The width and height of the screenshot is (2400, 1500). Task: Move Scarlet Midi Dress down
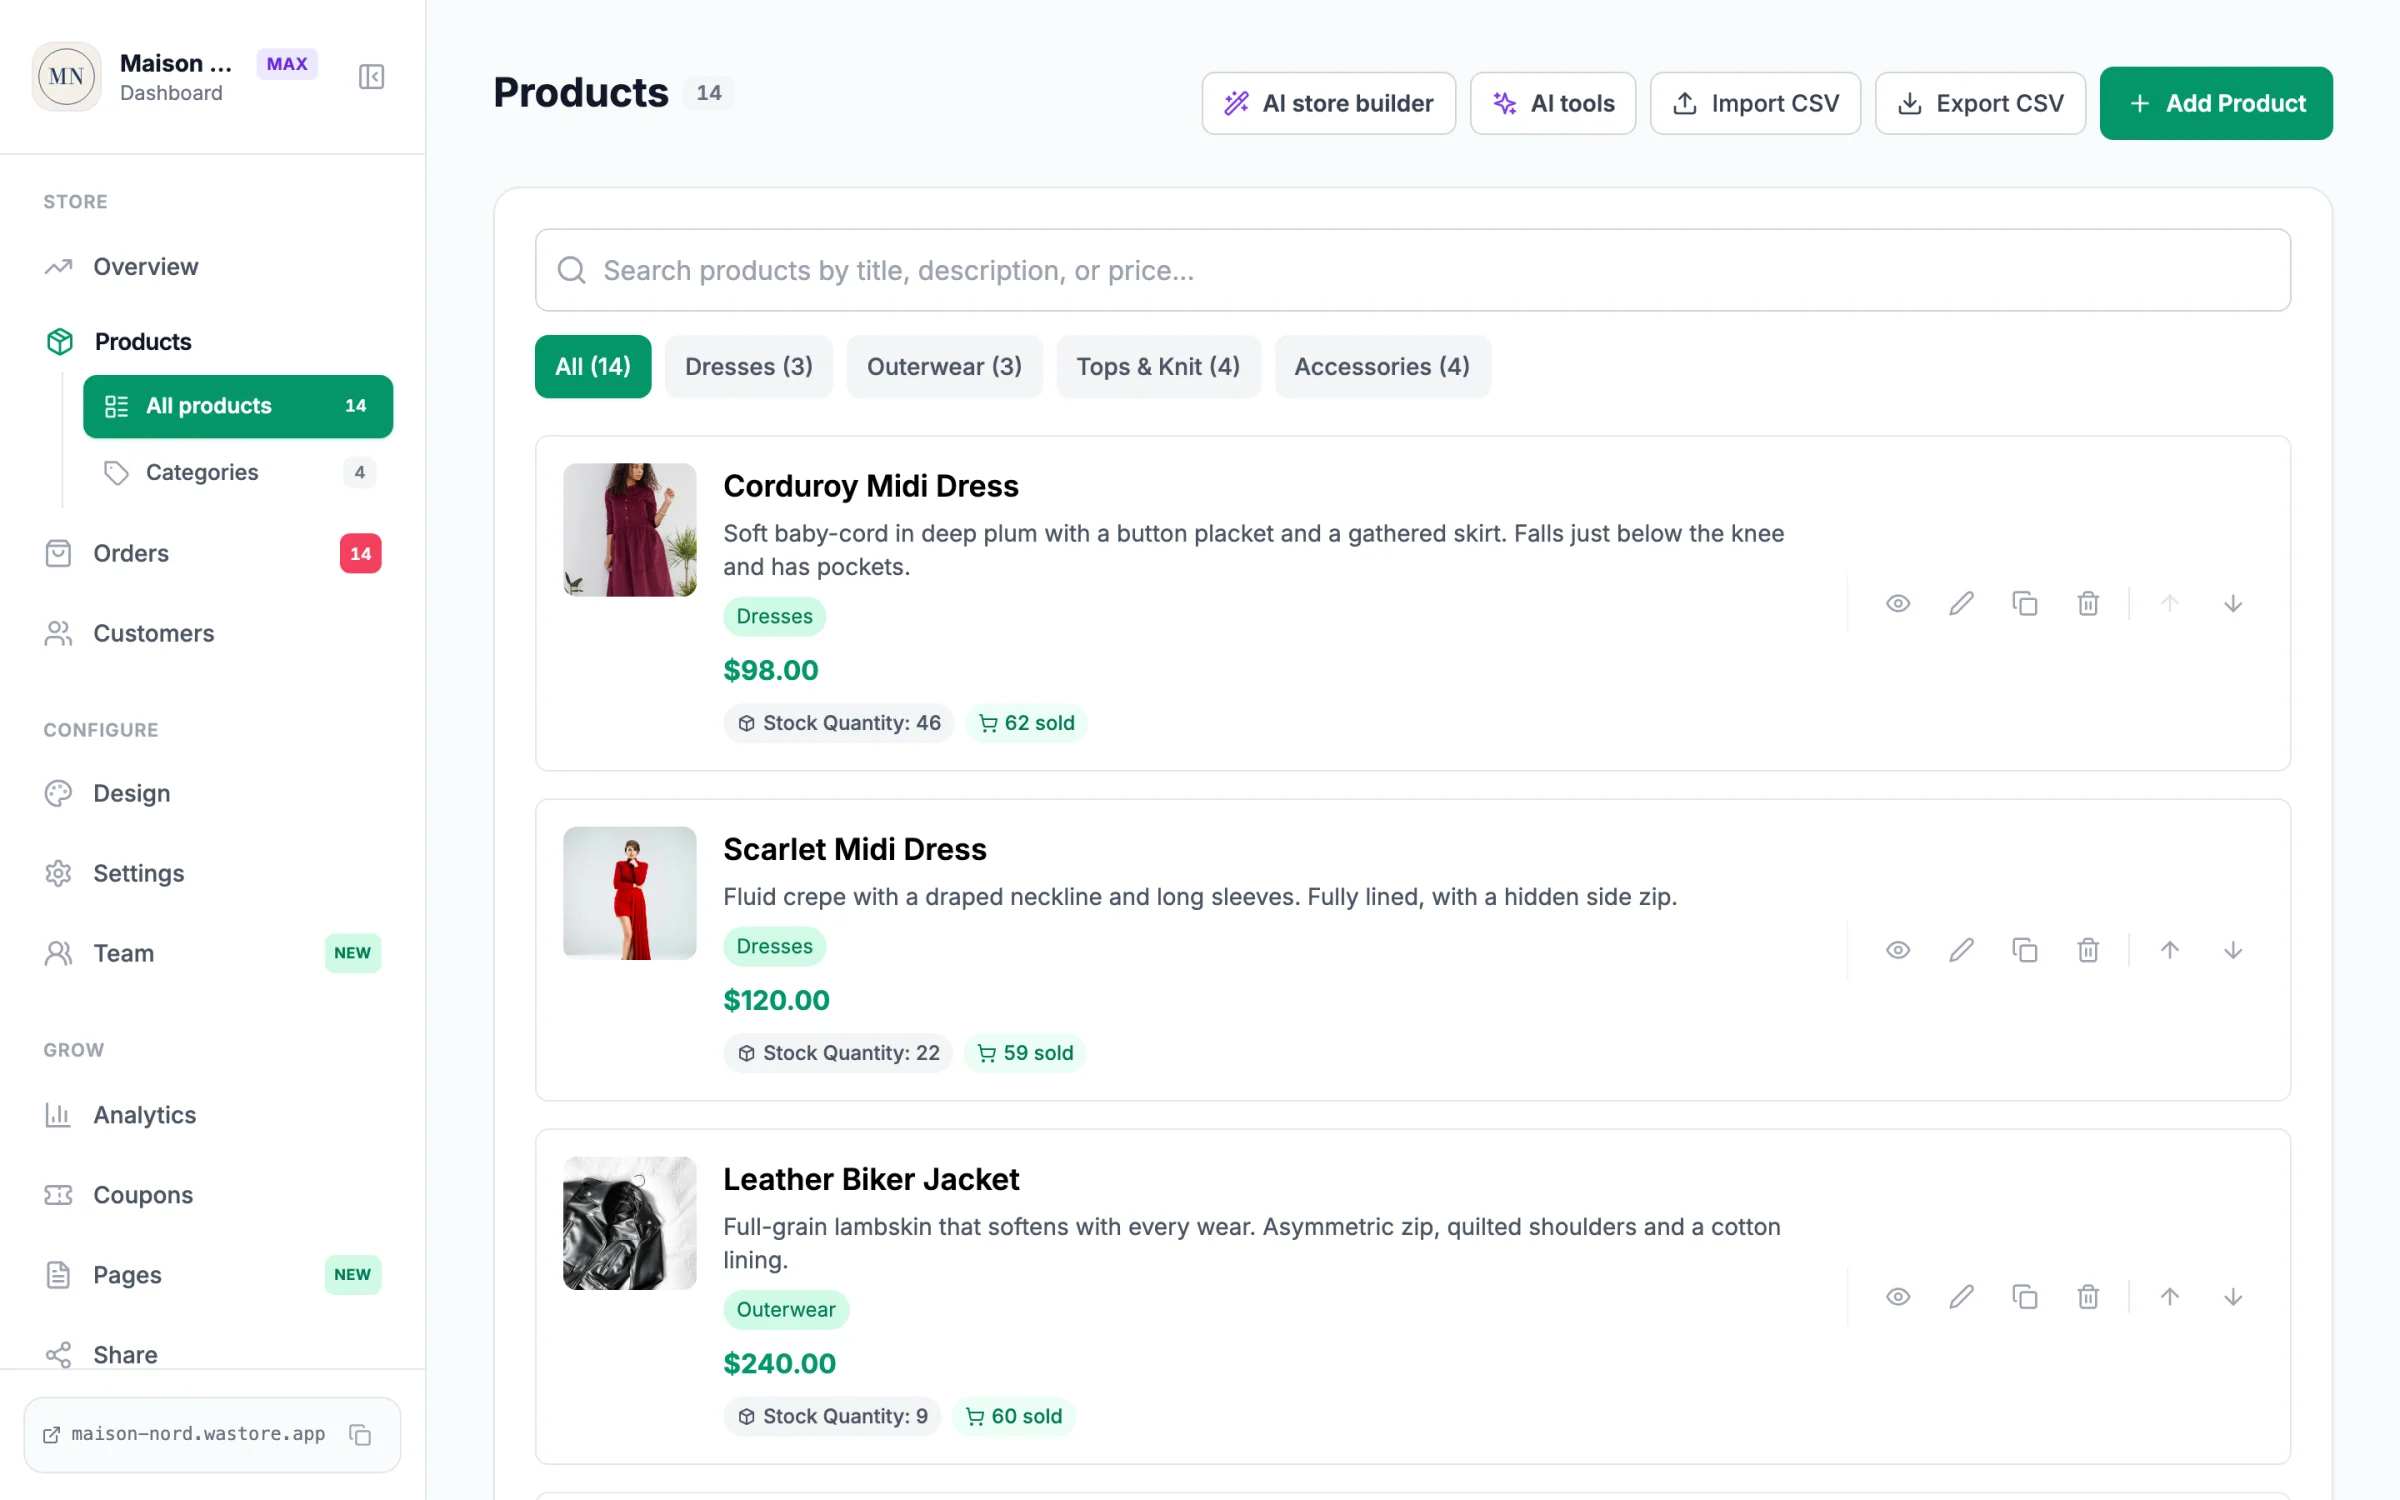(x=2233, y=950)
